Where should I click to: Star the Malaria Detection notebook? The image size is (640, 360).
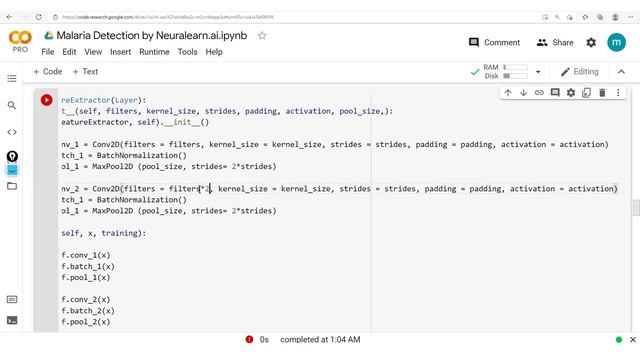tap(262, 36)
